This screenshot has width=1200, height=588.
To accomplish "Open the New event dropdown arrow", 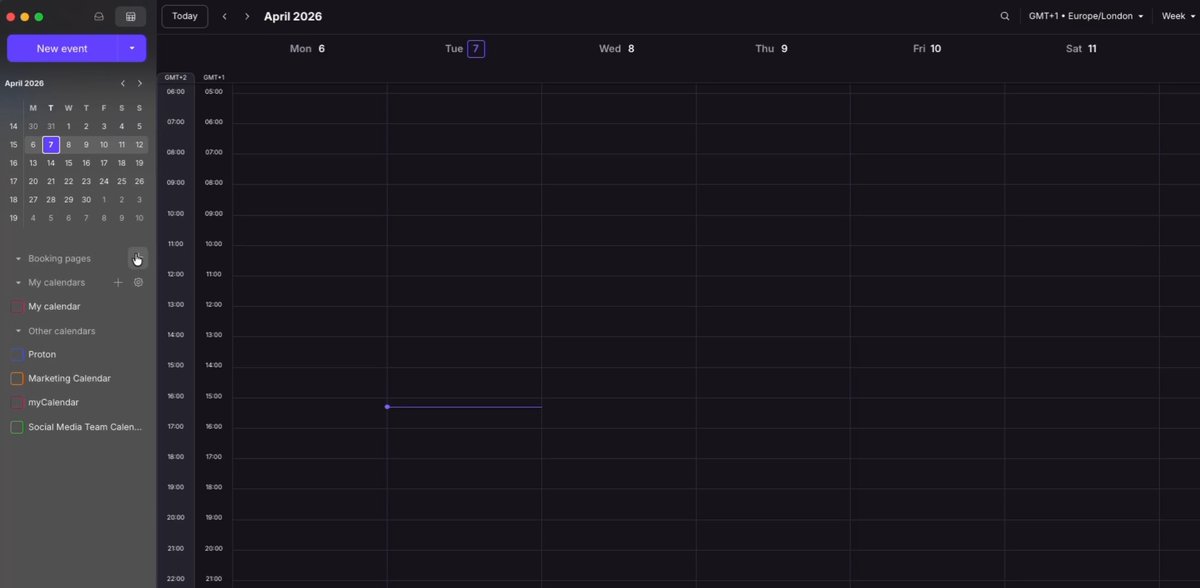I will pyautogui.click(x=132, y=48).
